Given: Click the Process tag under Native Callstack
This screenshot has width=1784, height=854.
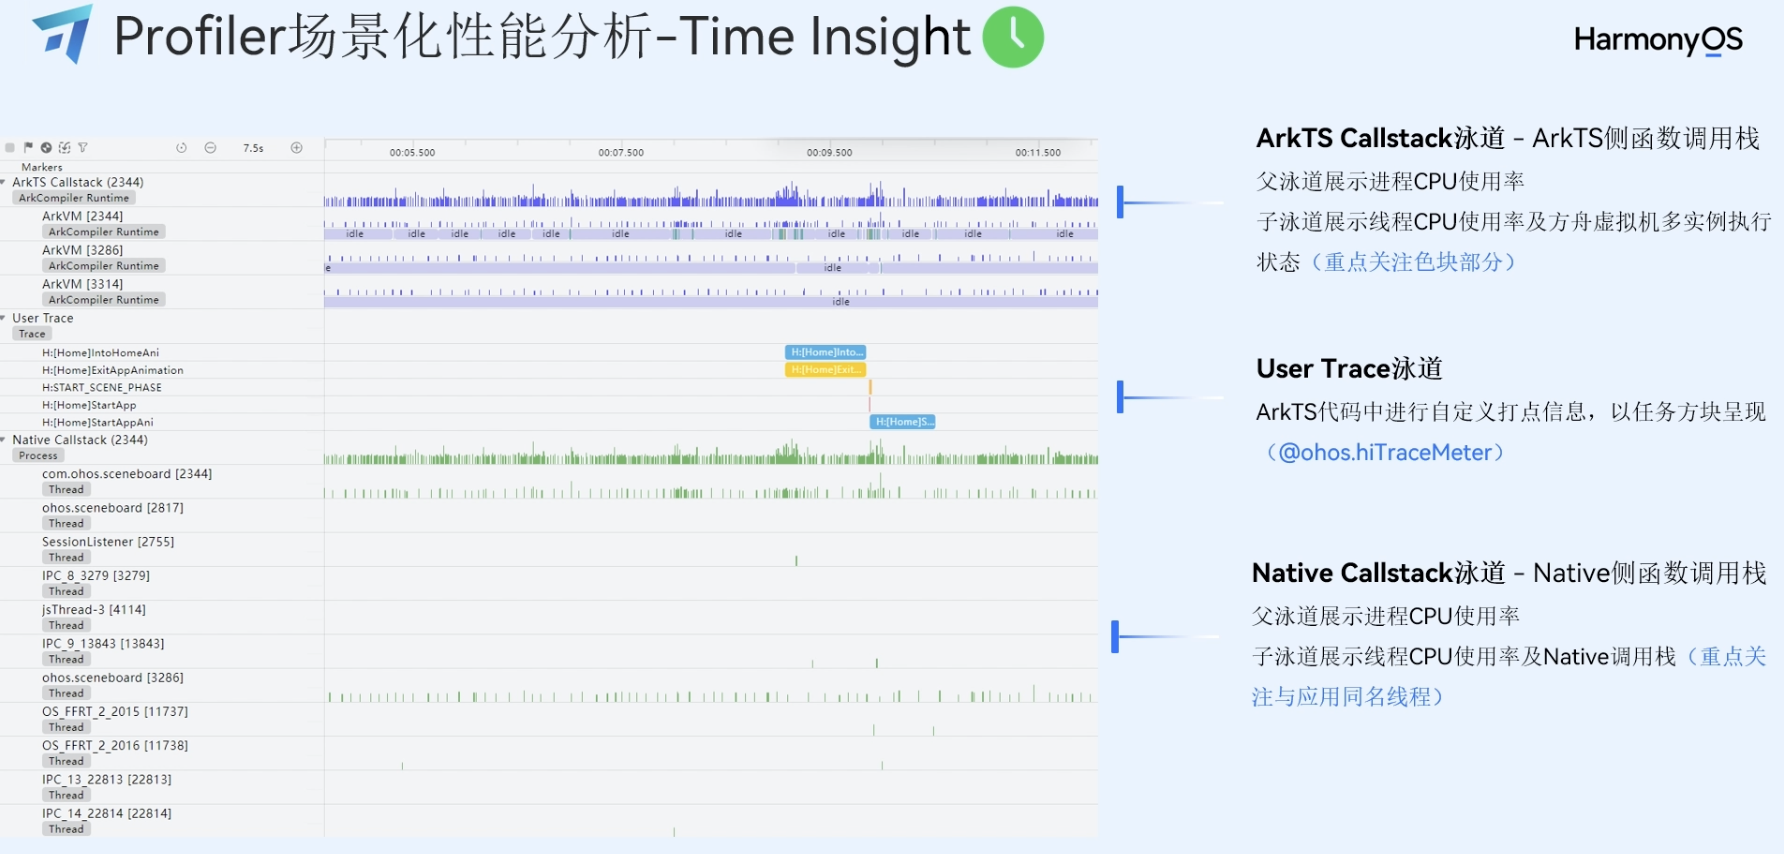Looking at the screenshot, I should (38, 456).
